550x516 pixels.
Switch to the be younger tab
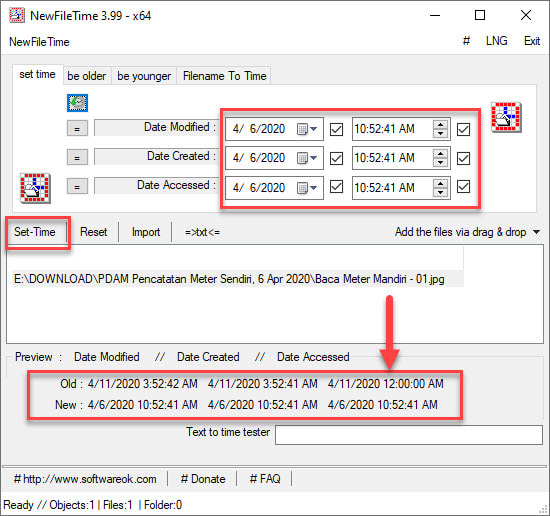pyautogui.click(x=144, y=76)
